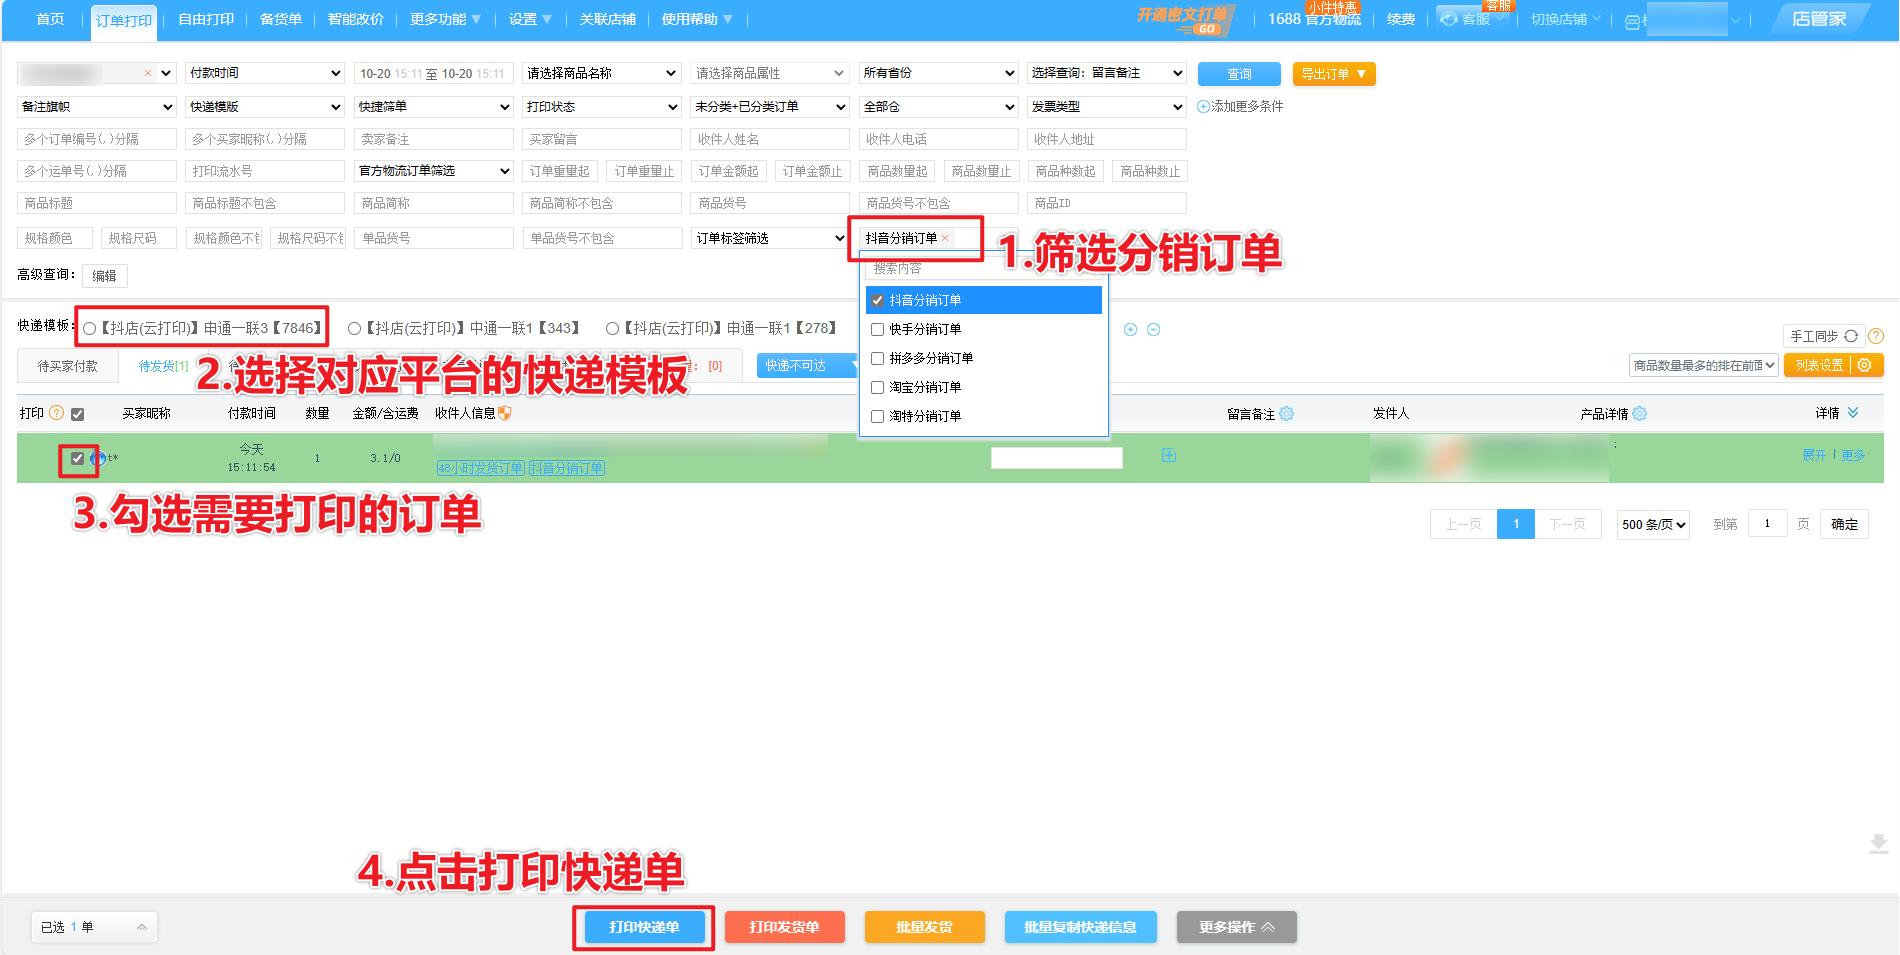Click the 手工同步 refresh button
This screenshot has height=955, width=1900.
click(x=1824, y=336)
